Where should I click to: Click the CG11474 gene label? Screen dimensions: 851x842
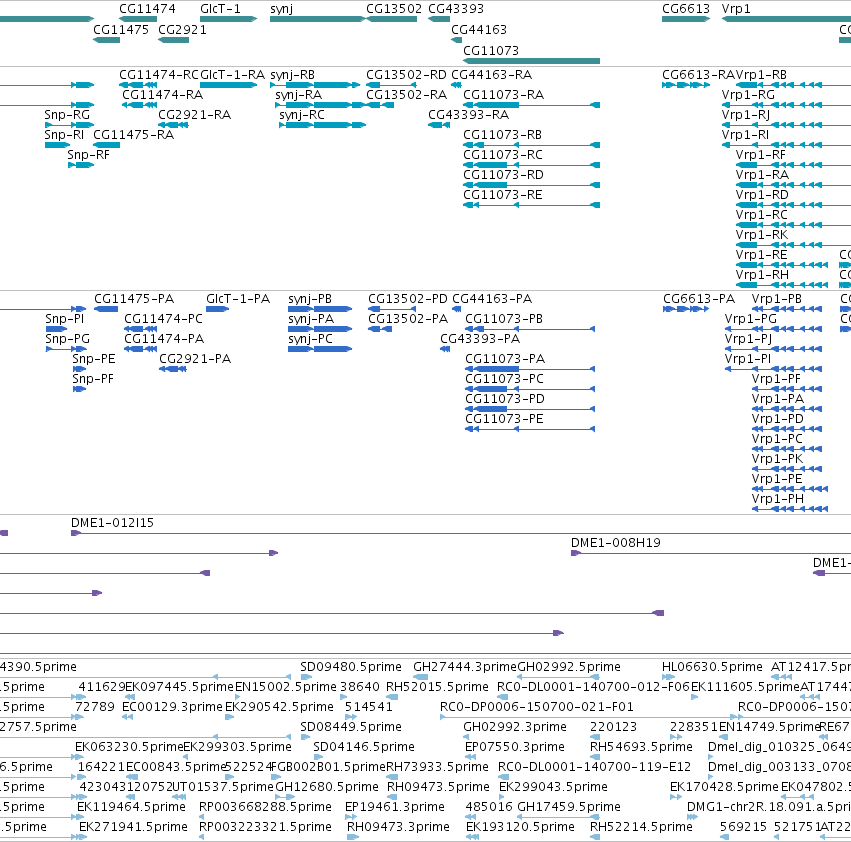point(147,9)
